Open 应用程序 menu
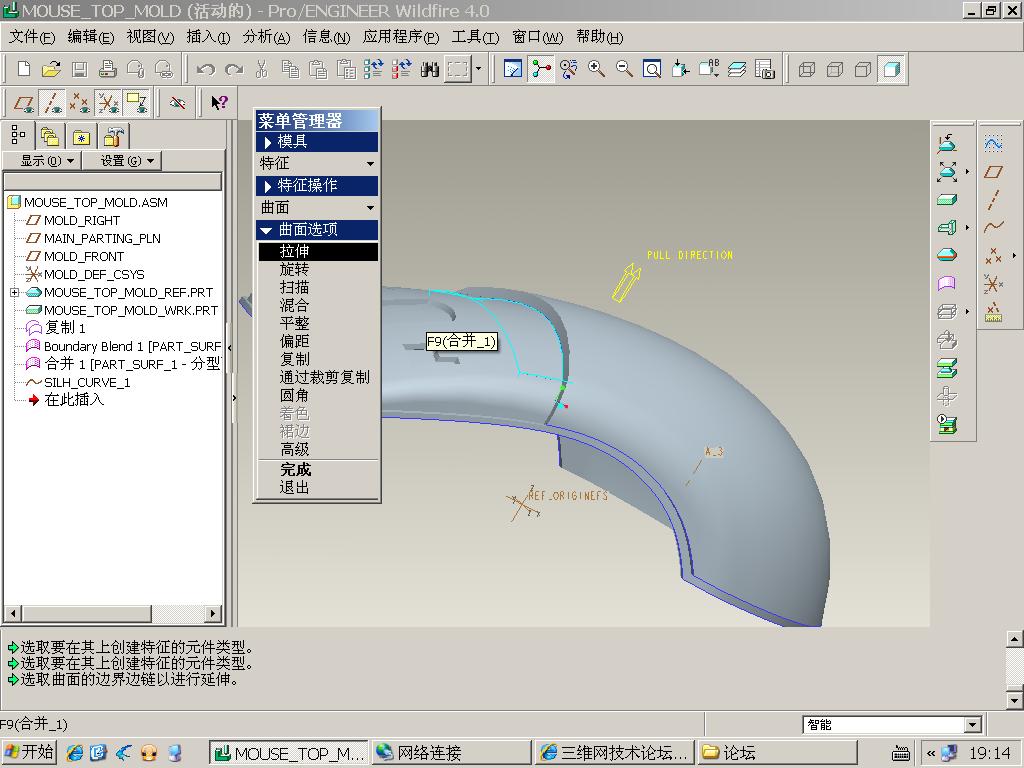Viewport: 1024px width, 768px height. [x=401, y=37]
